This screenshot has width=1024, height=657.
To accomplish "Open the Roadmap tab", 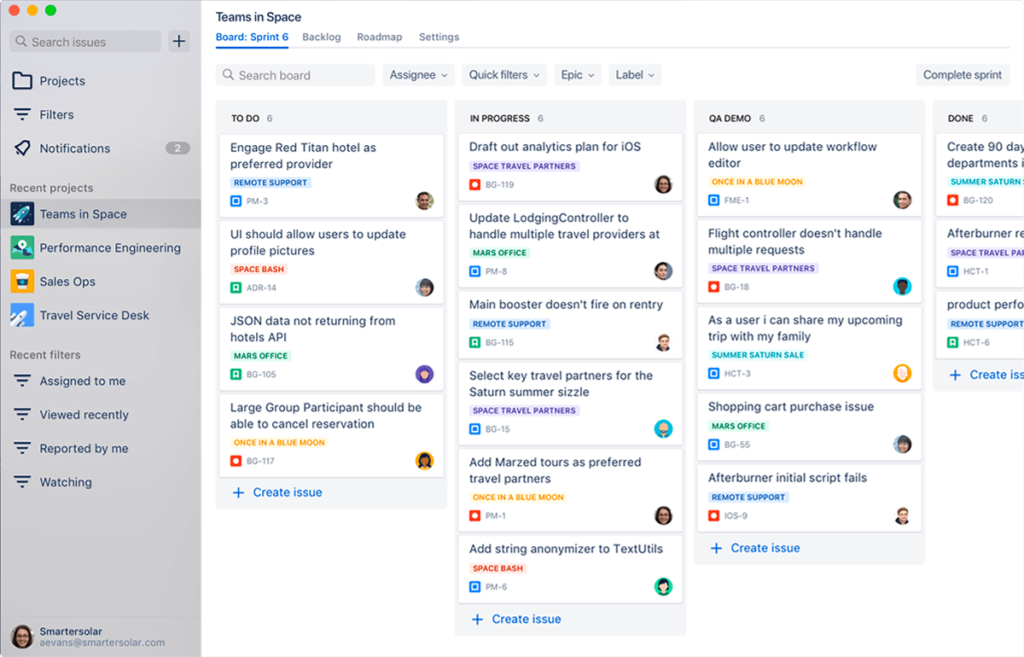I will (x=379, y=37).
